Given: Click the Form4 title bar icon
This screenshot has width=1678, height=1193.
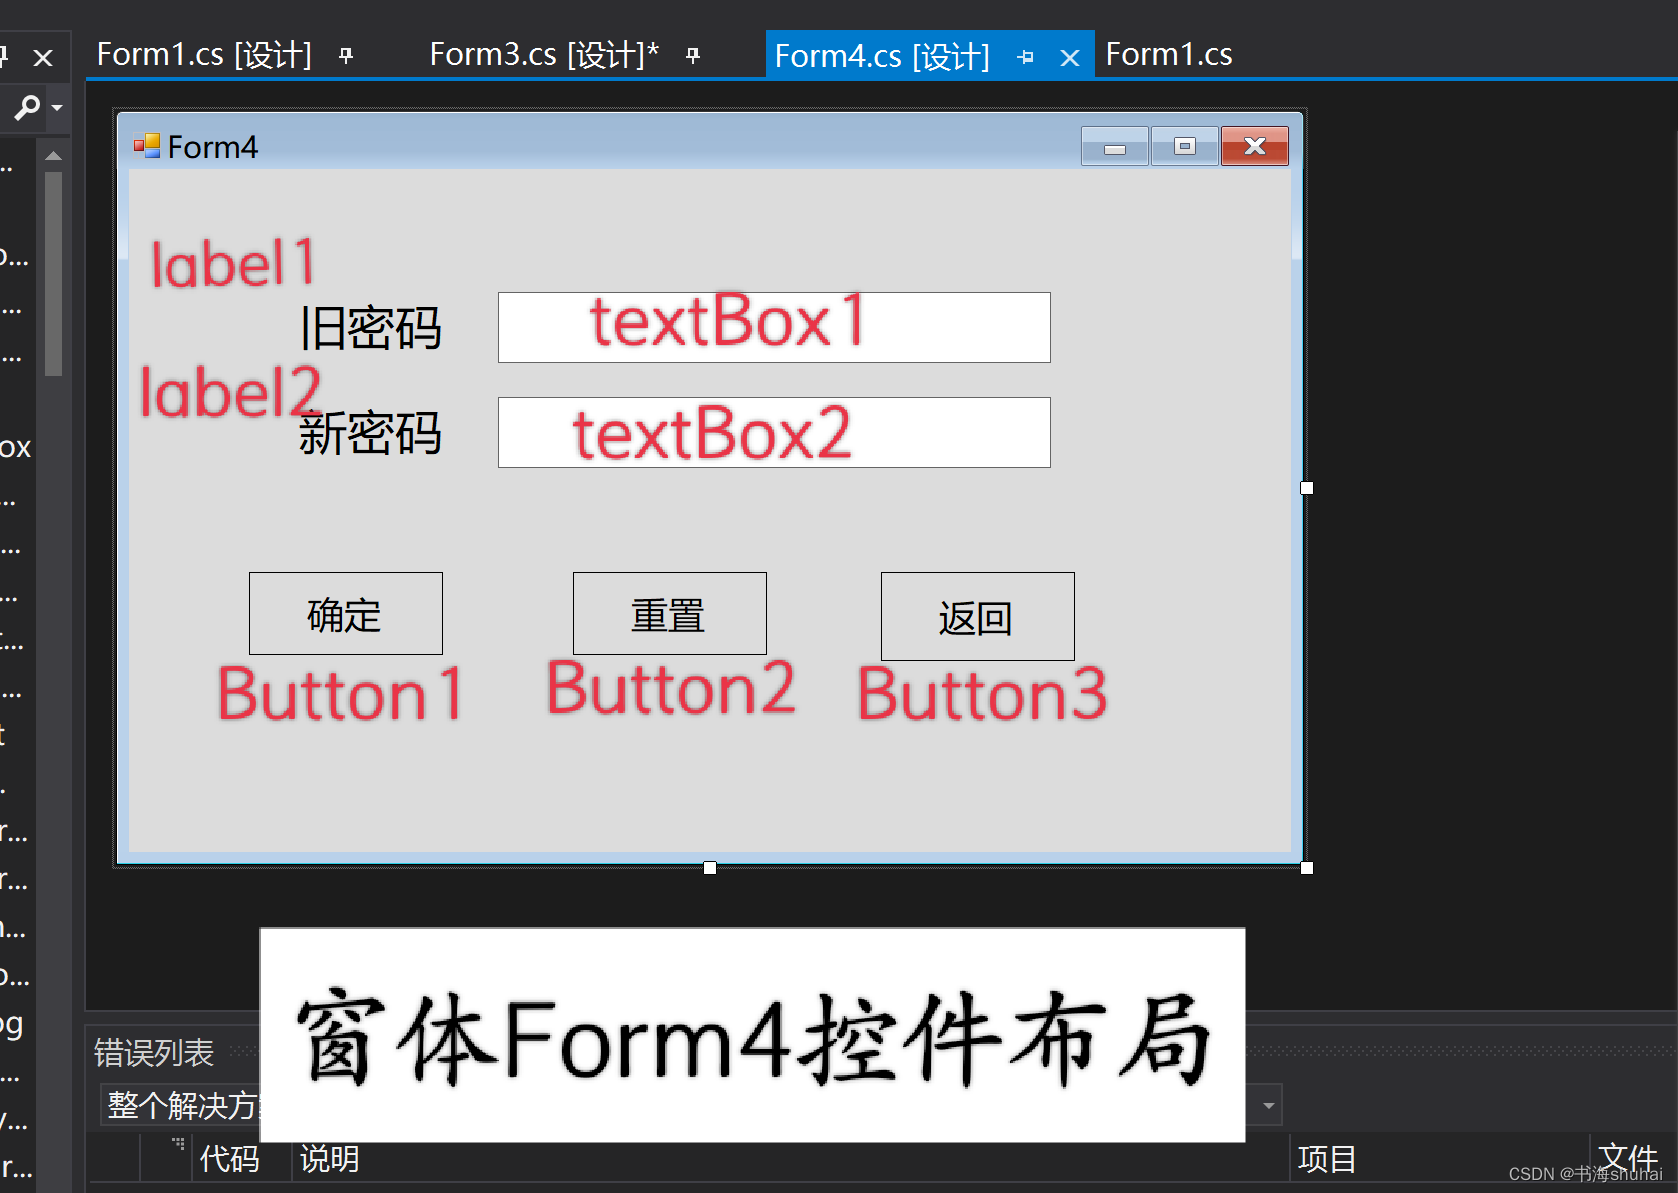Looking at the screenshot, I should pos(147,146).
